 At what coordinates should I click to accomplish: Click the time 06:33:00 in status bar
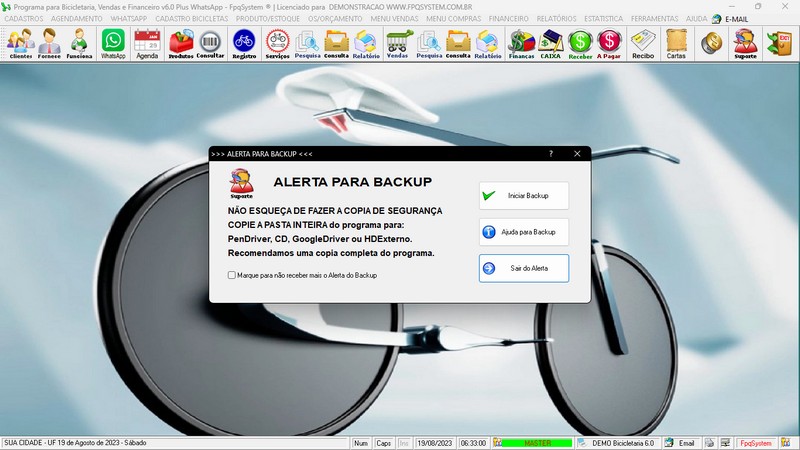473,443
